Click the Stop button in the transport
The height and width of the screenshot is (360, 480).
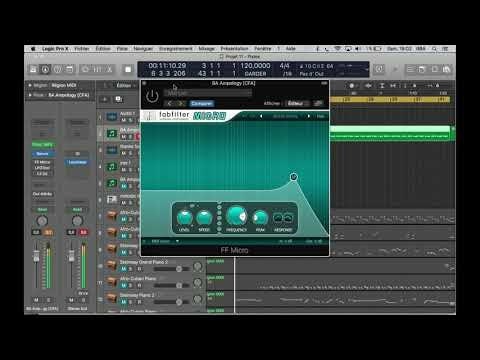(x=128, y=69)
